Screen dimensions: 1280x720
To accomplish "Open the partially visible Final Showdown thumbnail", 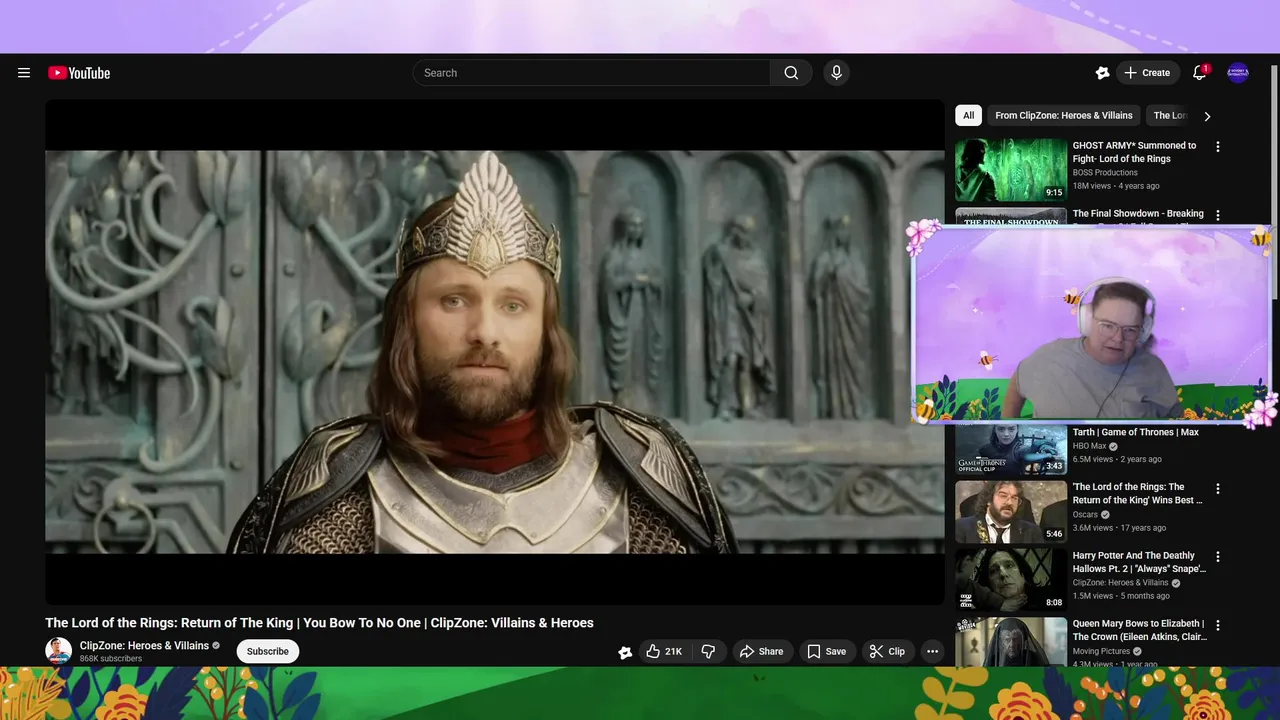I will (x=1011, y=217).
